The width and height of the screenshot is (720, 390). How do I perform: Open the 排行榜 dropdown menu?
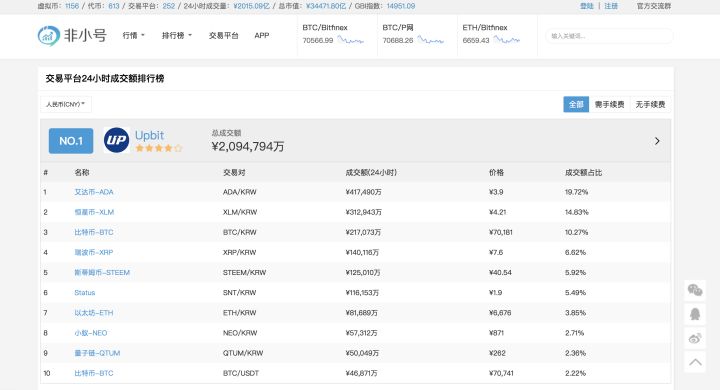(x=177, y=35)
